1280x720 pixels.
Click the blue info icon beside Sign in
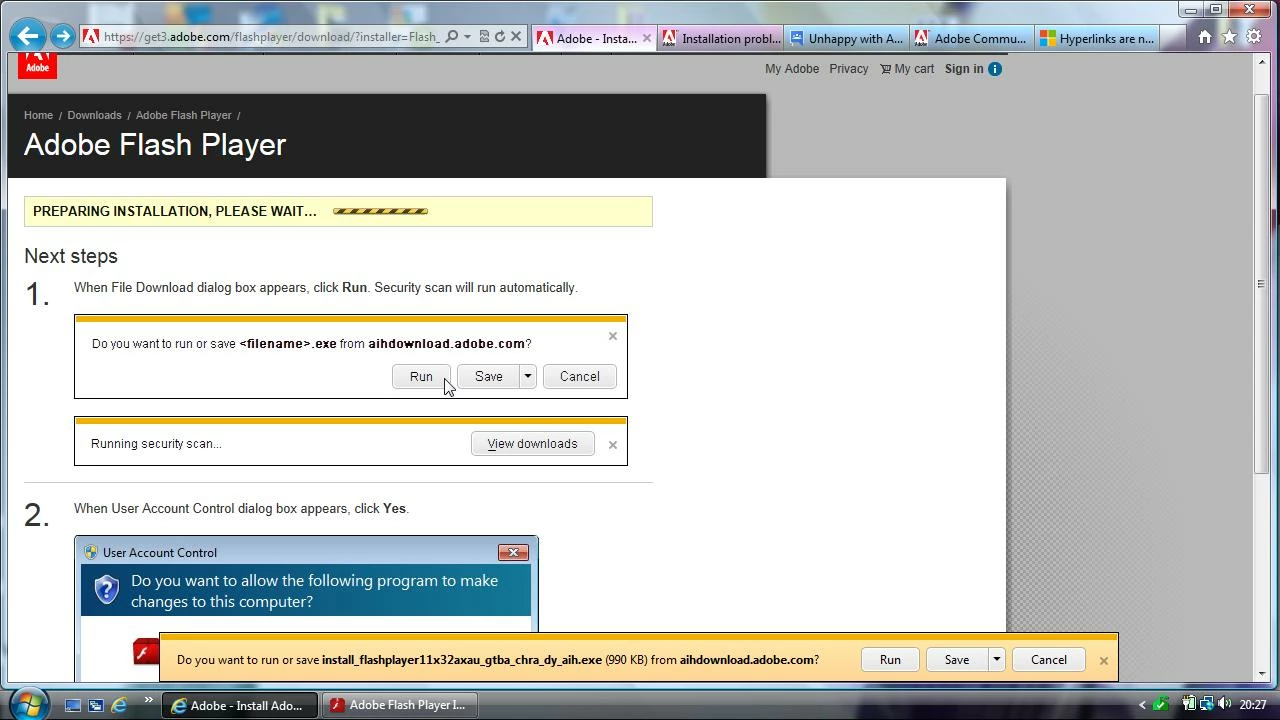[995, 69]
